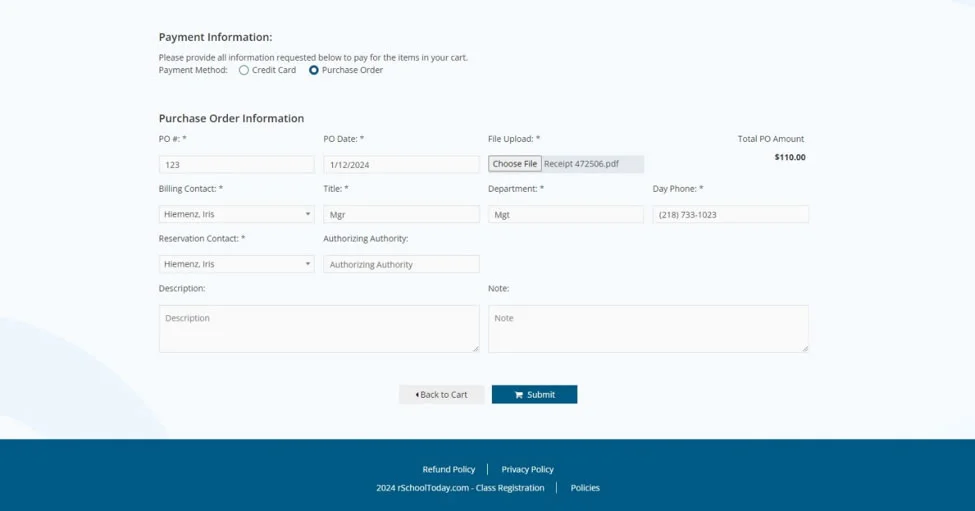Click the Submit button

tap(534, 395)
